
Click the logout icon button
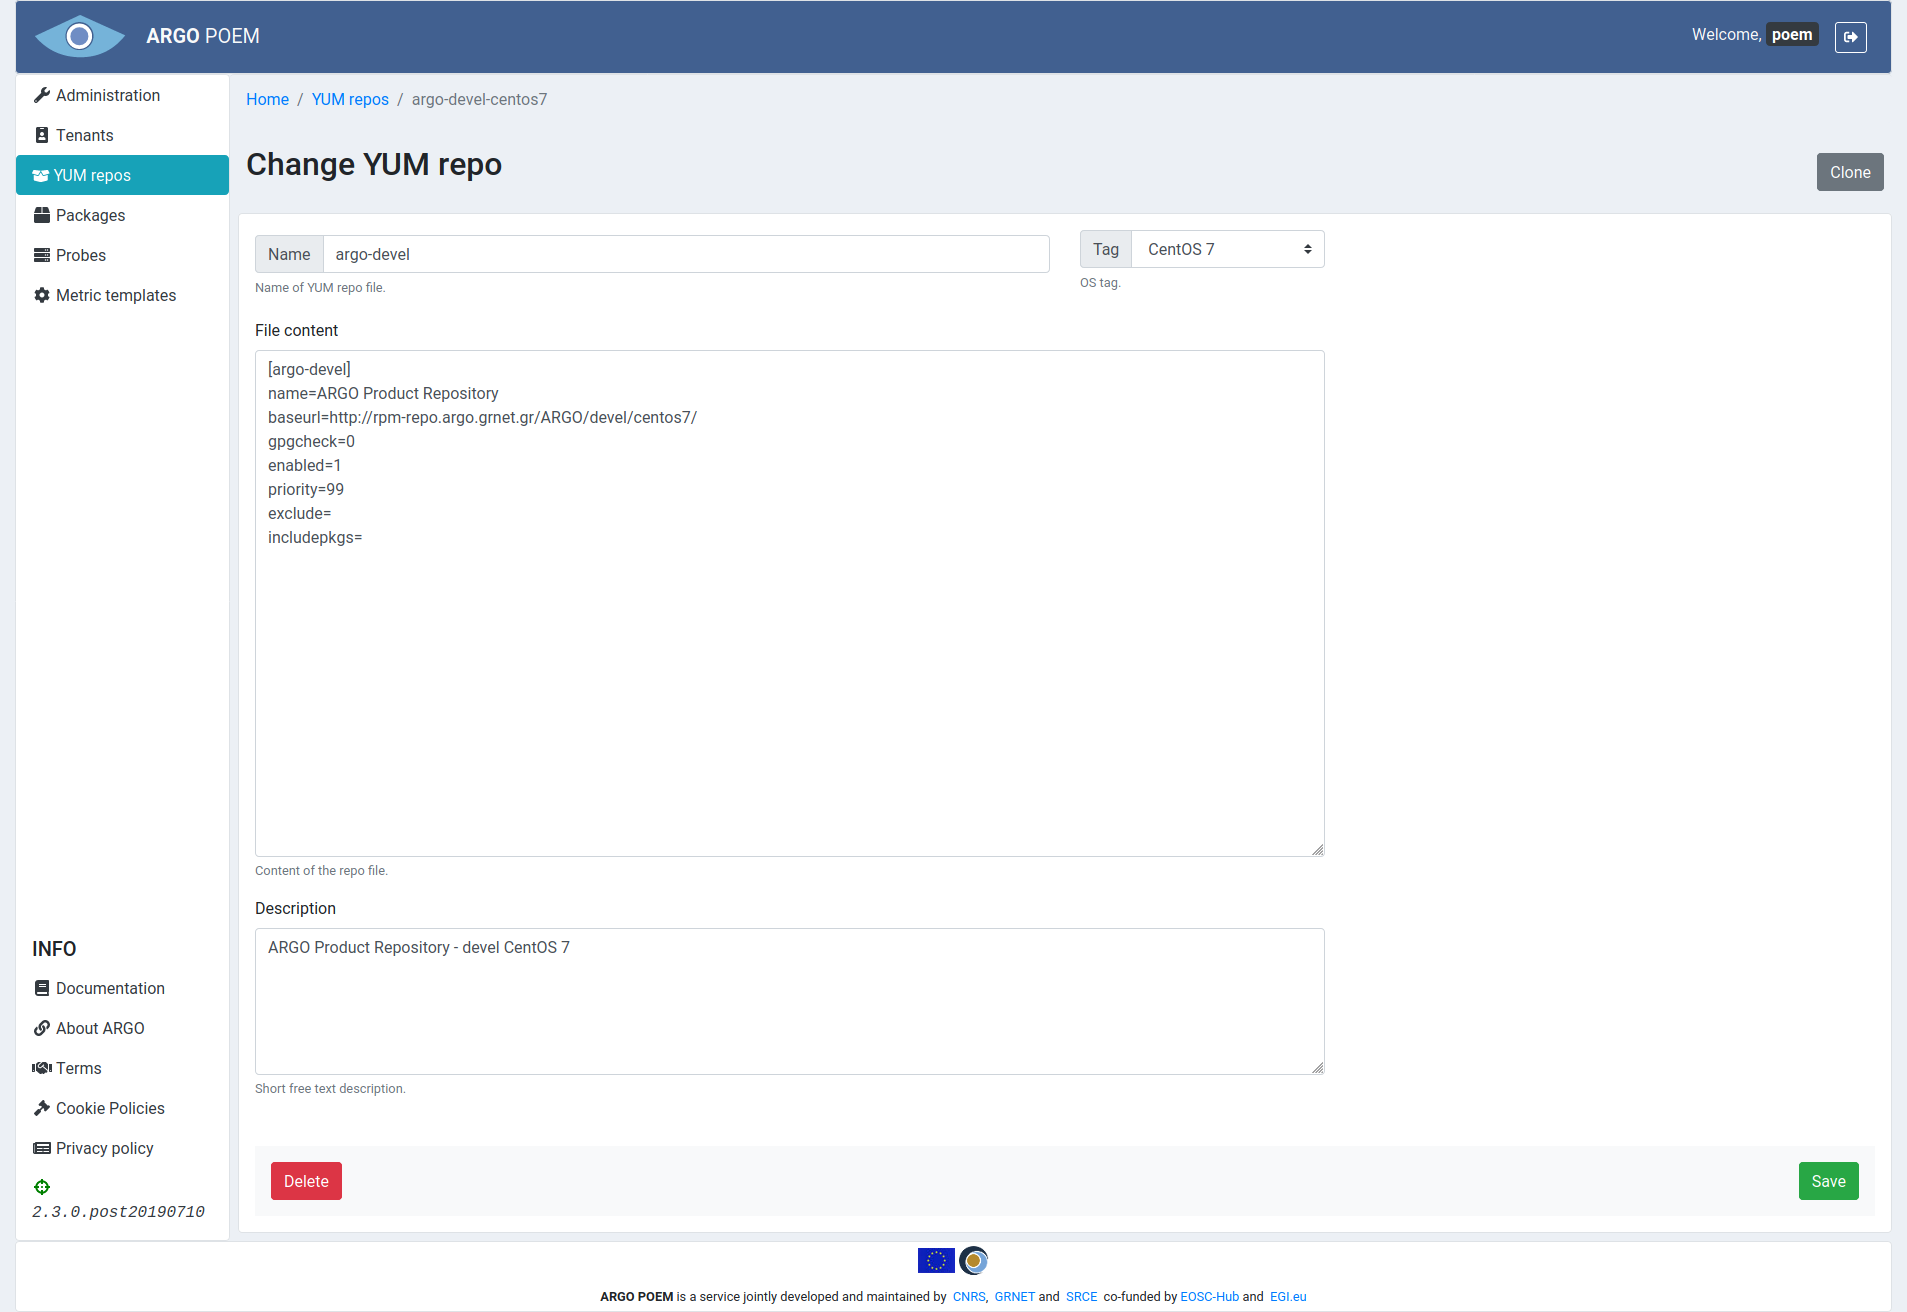click(1850, 37)
